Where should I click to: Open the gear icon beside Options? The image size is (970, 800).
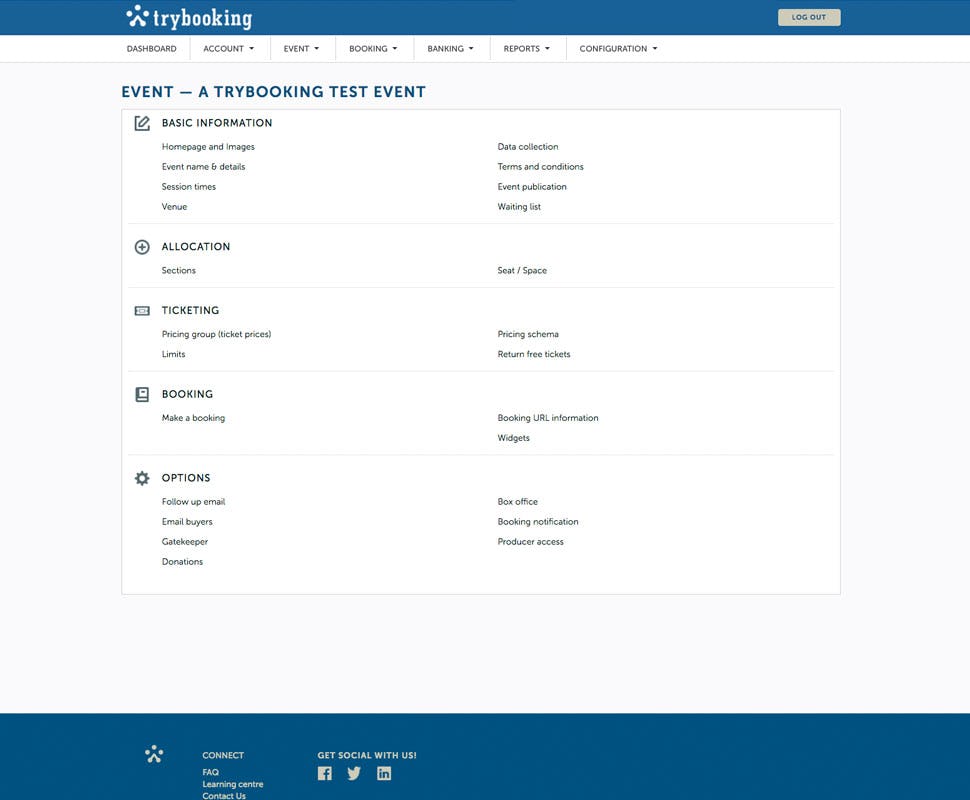(x=142, y=477)
